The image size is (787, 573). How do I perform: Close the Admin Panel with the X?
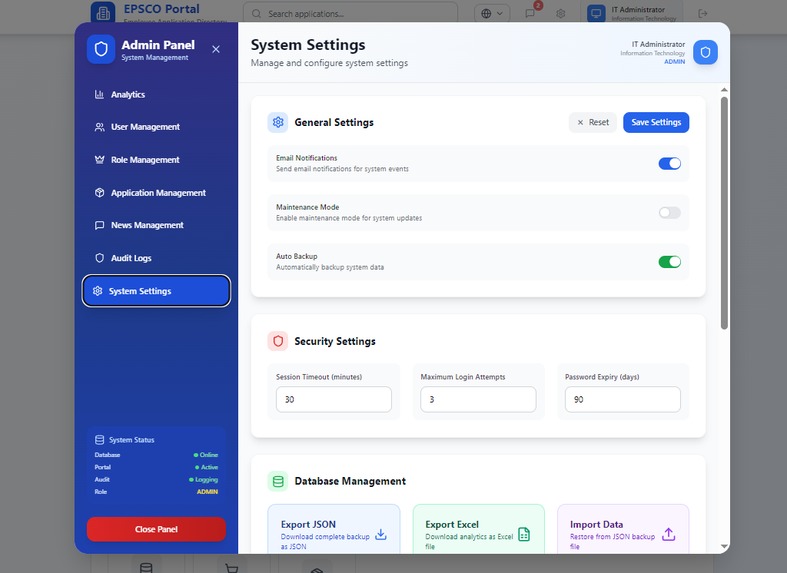click(x=216, y=49)
